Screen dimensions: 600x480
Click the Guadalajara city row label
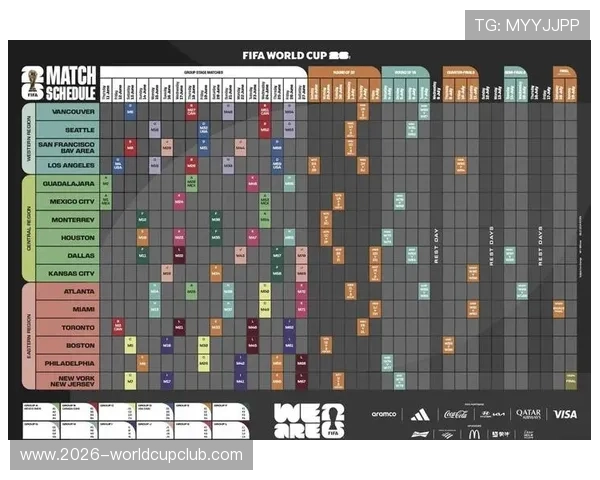[68, 183]
